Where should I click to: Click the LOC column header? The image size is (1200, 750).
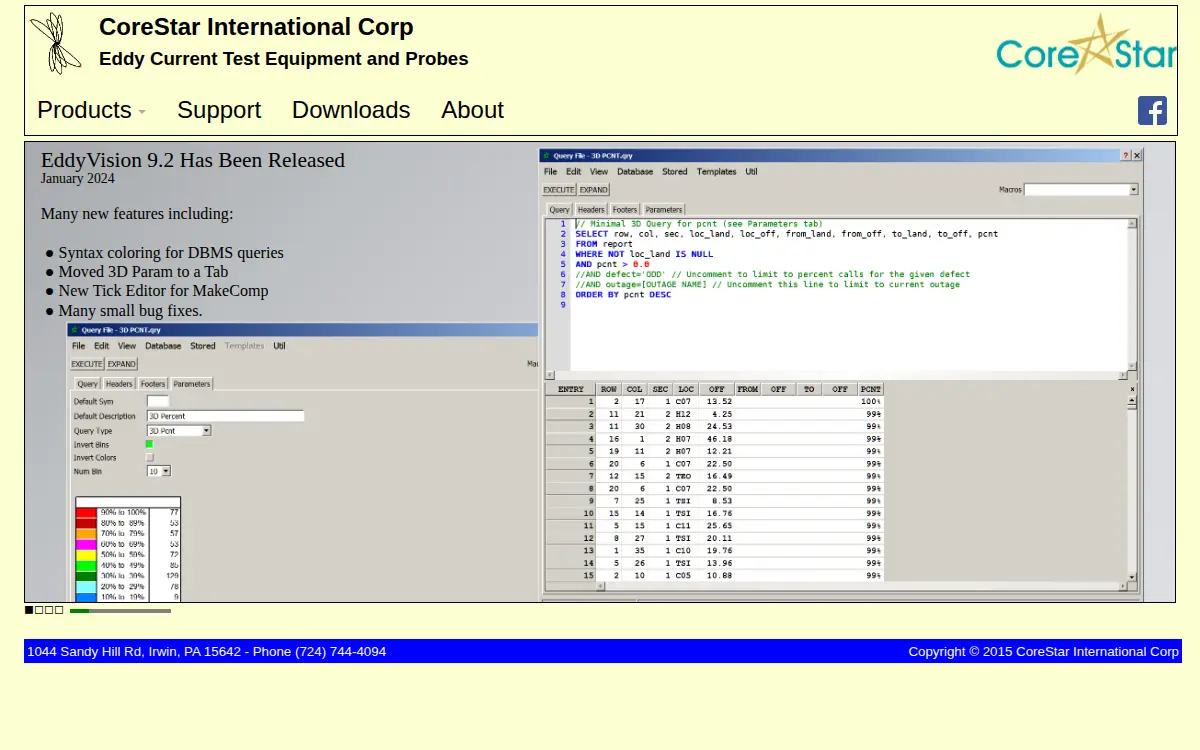pos(685,389)
